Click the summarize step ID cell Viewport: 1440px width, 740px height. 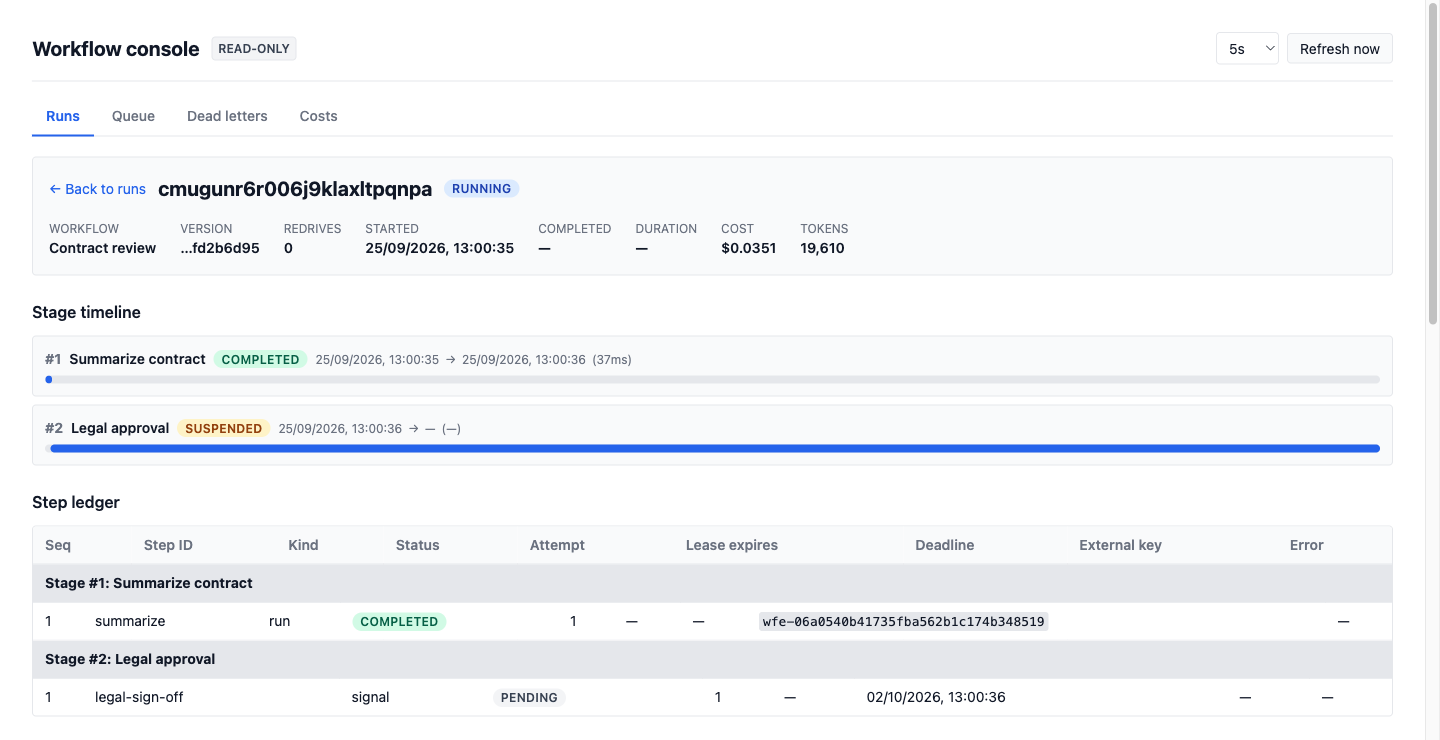130,621
